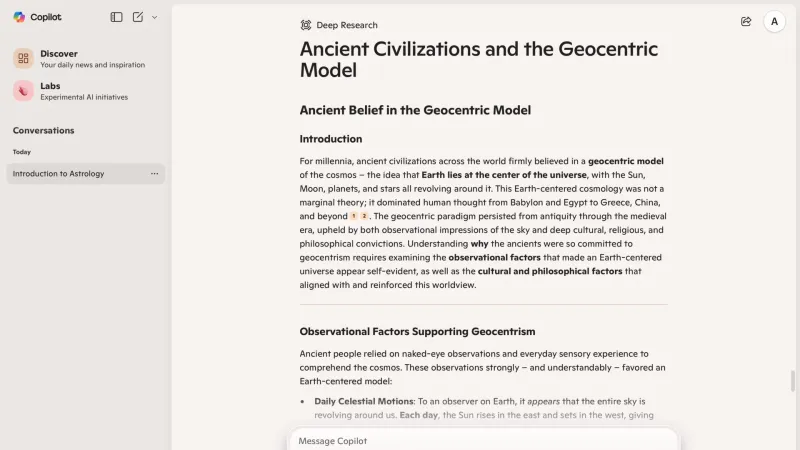
Task: Open the Labs icon tile
Action: tap(23, 91)
